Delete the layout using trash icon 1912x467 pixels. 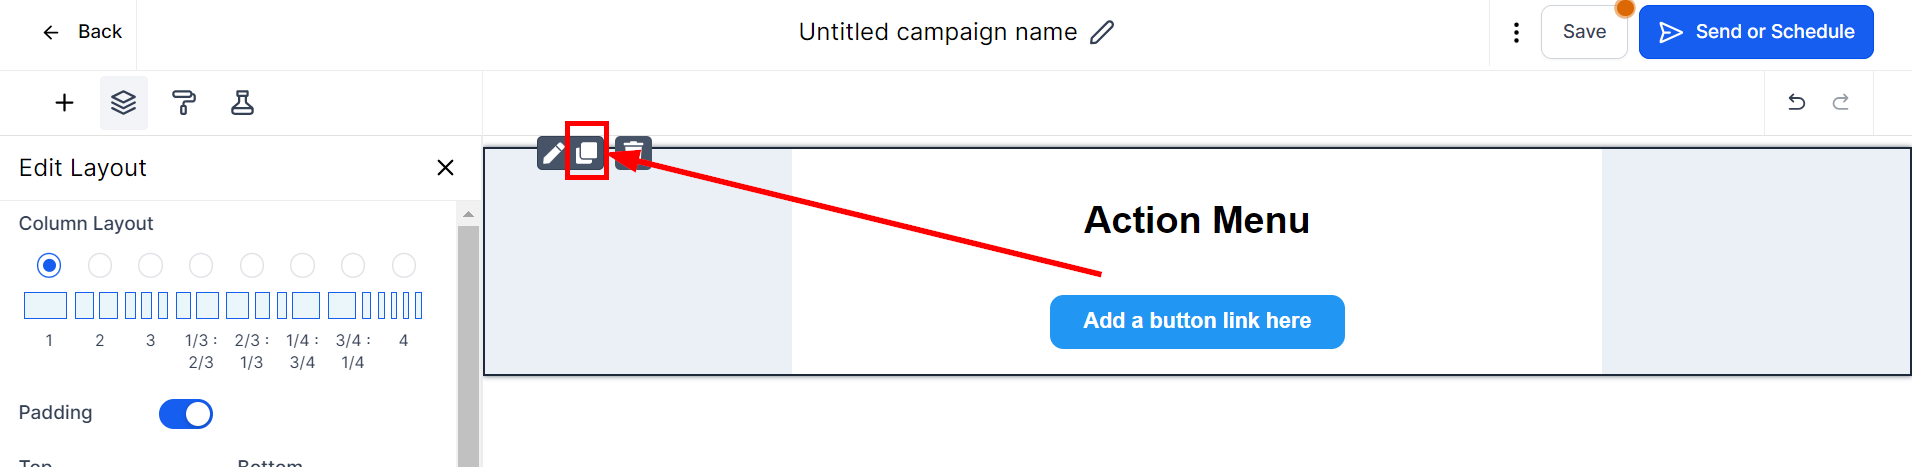634,153
